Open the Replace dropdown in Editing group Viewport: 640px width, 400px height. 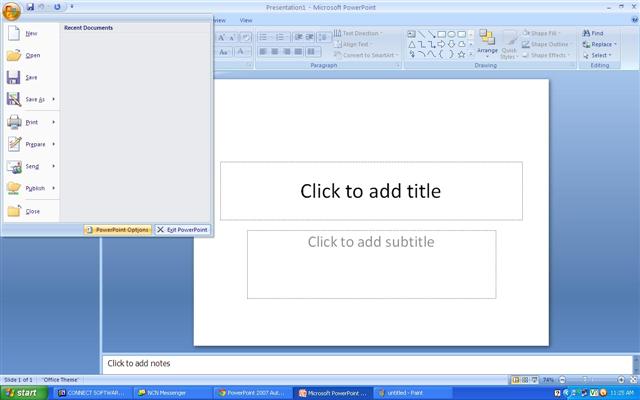coord(616,44)
